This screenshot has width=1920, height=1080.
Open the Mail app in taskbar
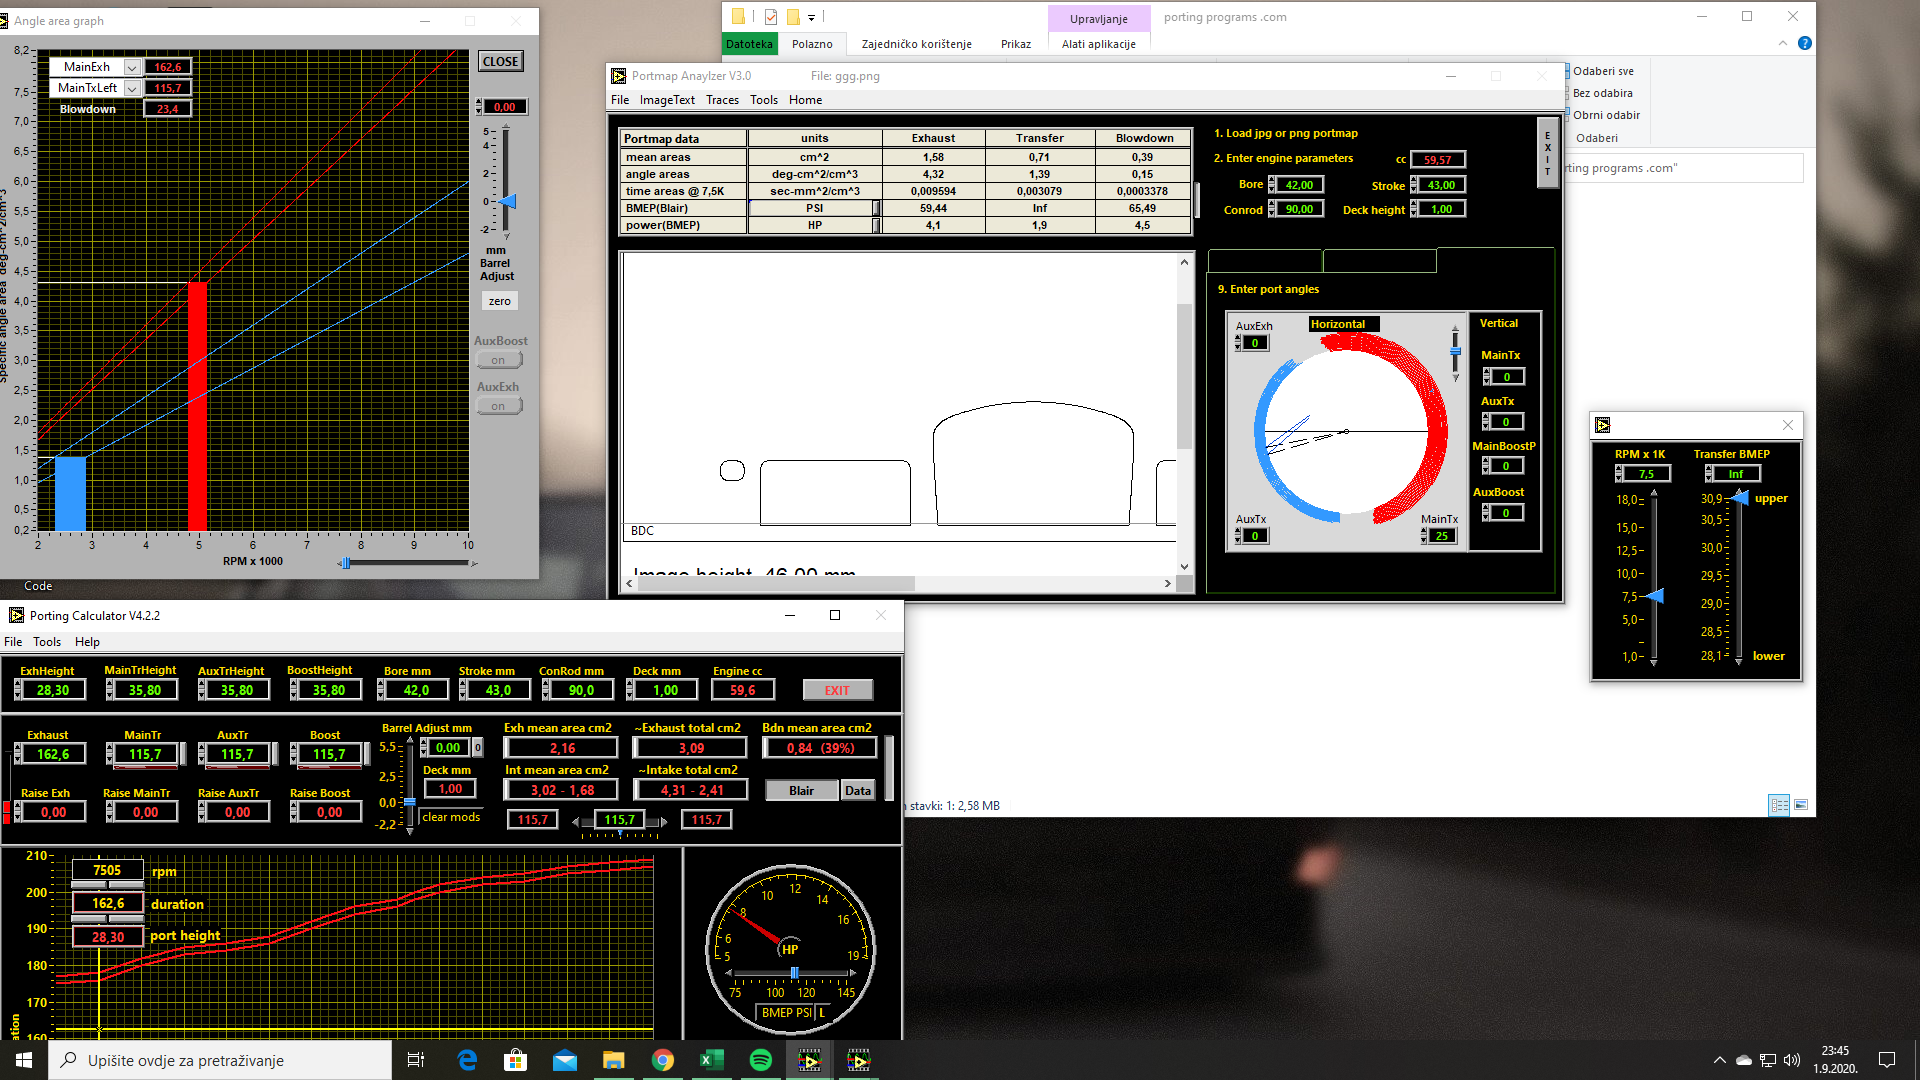(564, 1060)
